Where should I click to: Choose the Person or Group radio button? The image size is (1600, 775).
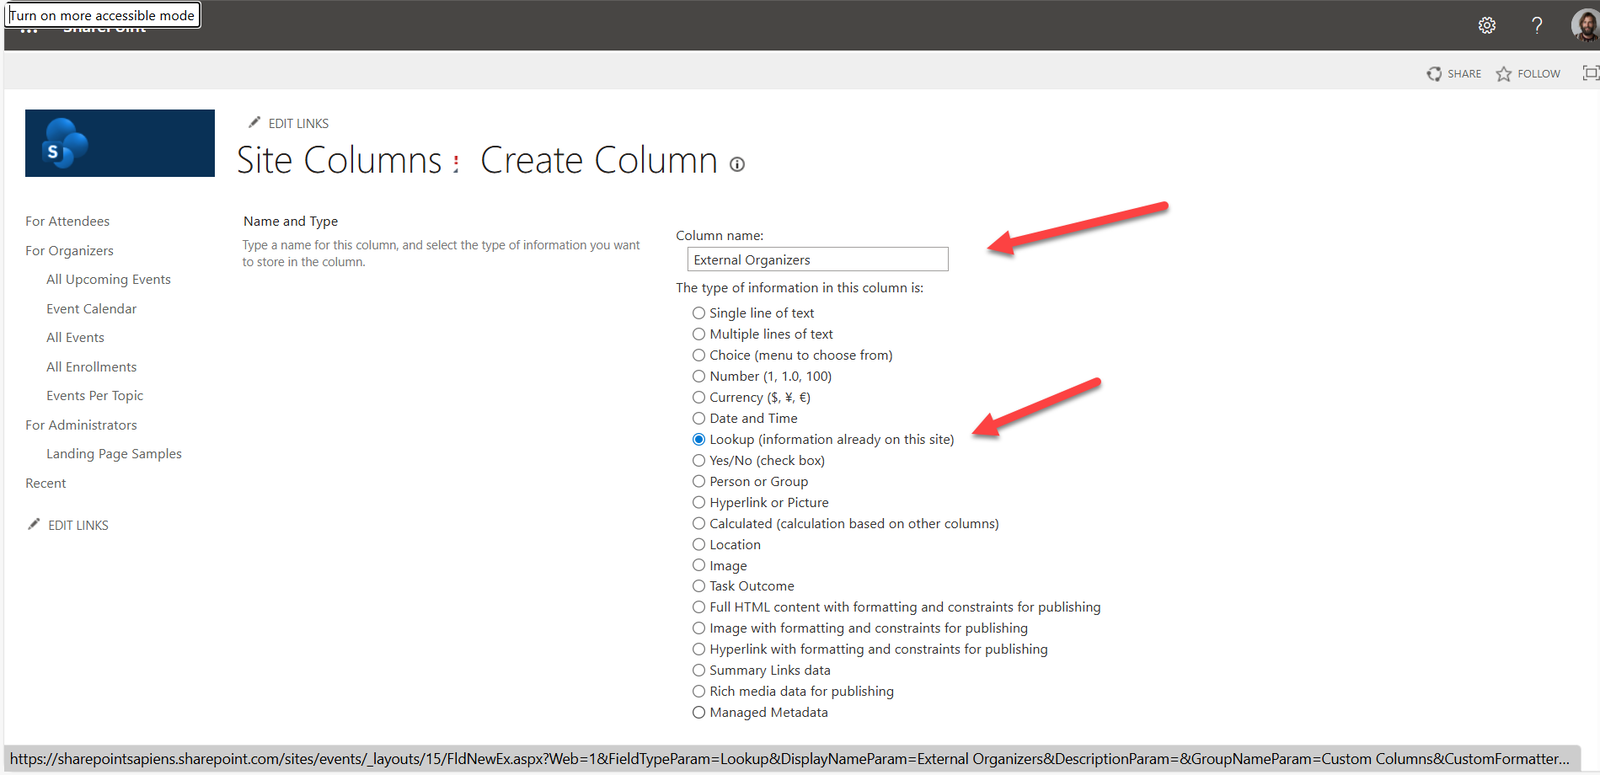(x=699, y=482)
